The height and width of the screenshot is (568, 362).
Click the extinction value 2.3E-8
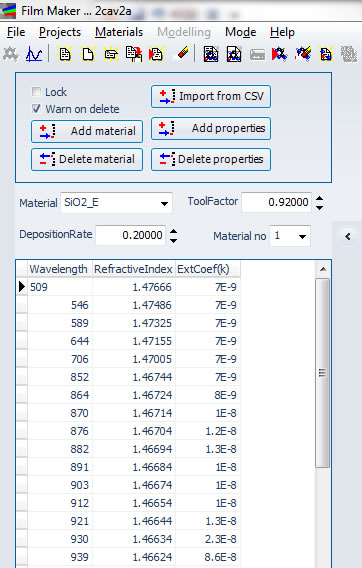pos(208,539)
